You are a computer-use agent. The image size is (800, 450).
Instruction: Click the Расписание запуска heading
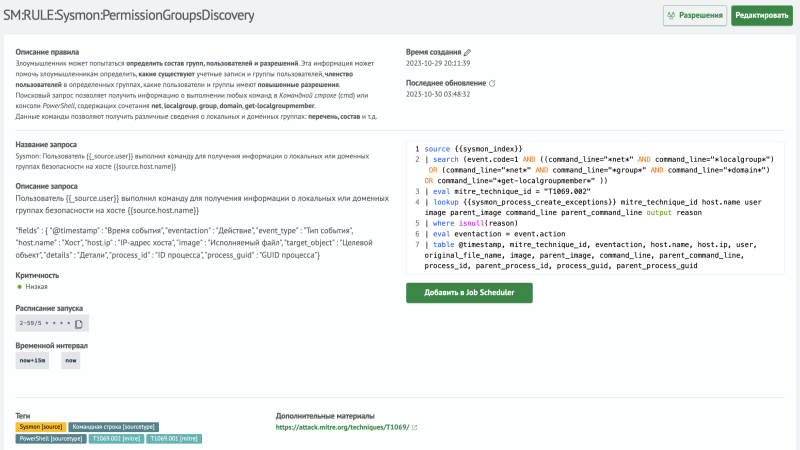49,308
